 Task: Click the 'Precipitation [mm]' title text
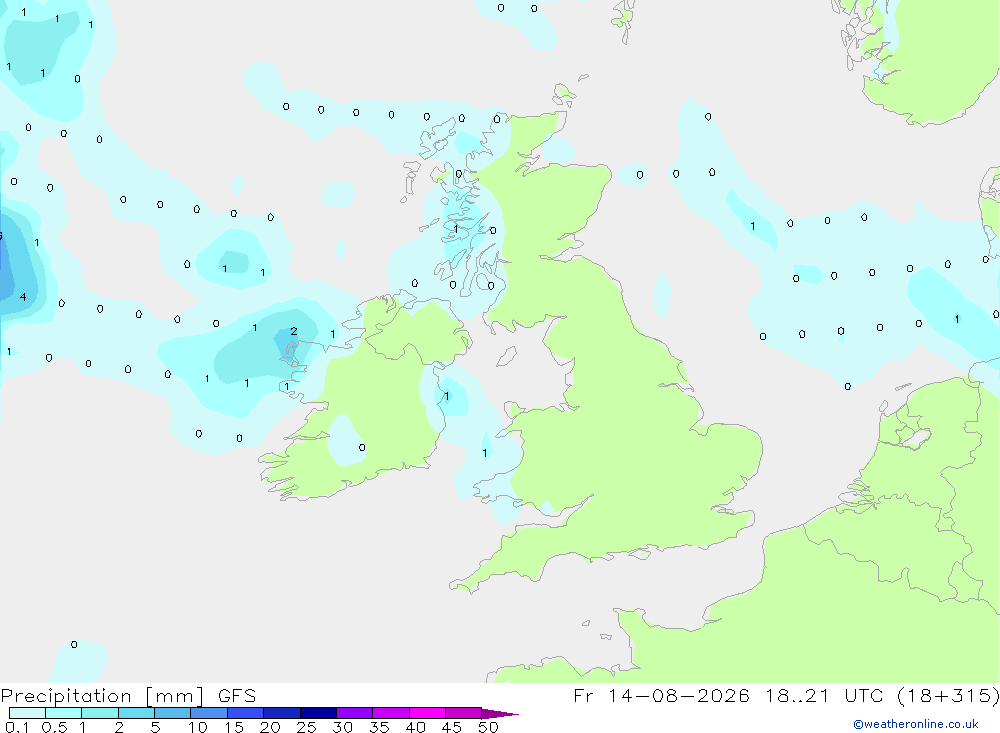102,696
